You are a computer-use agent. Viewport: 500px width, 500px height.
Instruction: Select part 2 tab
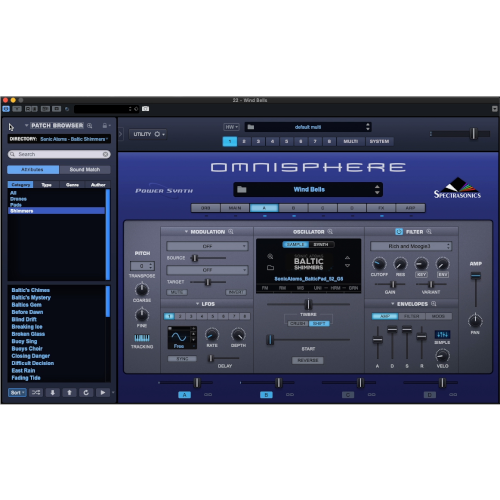click(x=244, y=141)
